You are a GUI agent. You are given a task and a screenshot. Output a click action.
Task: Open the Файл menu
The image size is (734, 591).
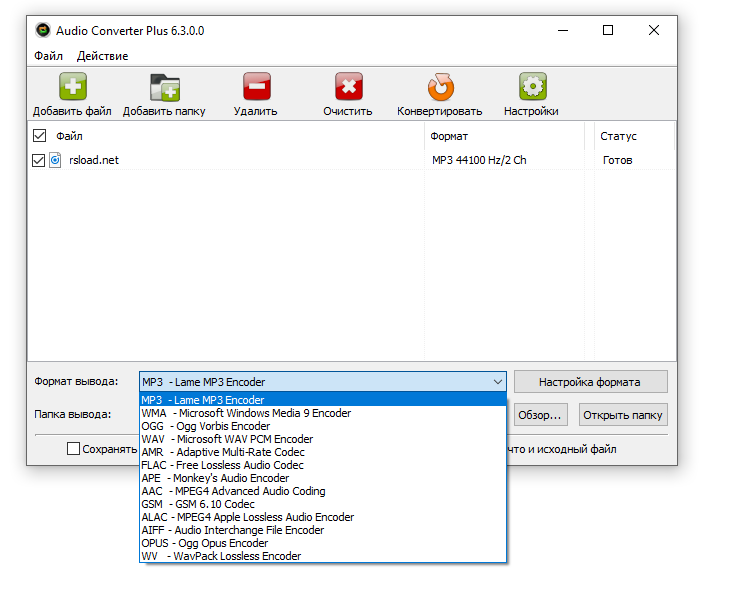point(48,56)
